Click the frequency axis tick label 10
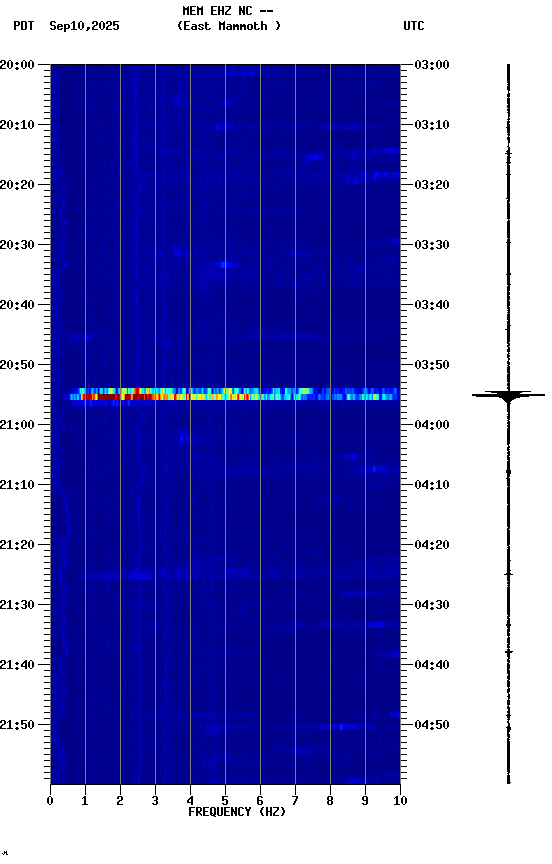Viewport: 552px width, 864px height. 400,801
